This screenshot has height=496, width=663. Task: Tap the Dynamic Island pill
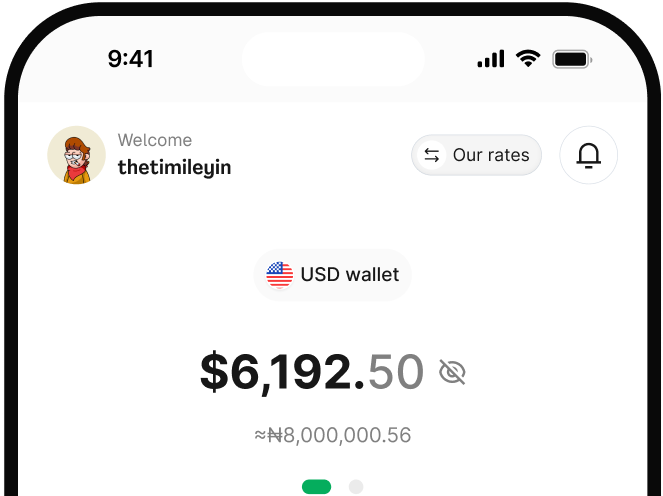click(333, 58)
